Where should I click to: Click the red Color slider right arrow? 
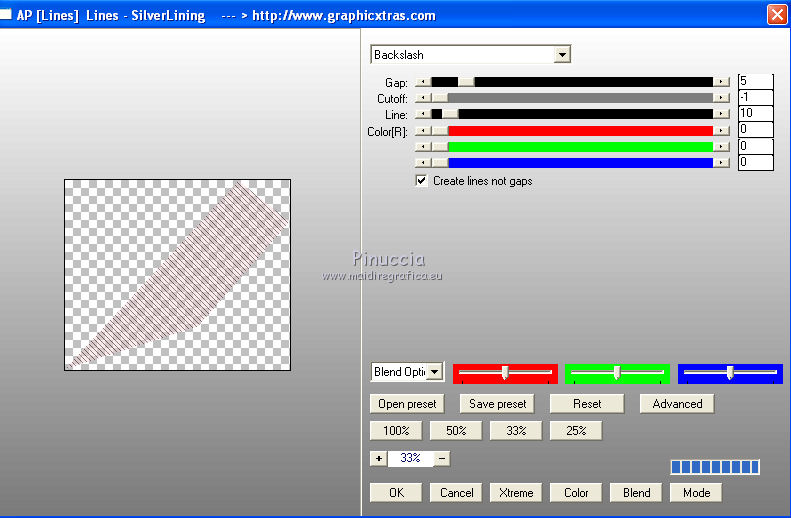[x=721, y=131]
